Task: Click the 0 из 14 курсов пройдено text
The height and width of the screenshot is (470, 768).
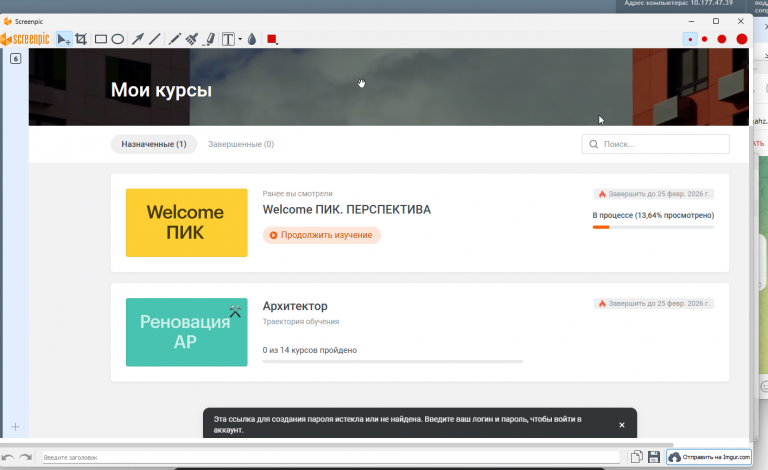Action: [x=310, y=350]
